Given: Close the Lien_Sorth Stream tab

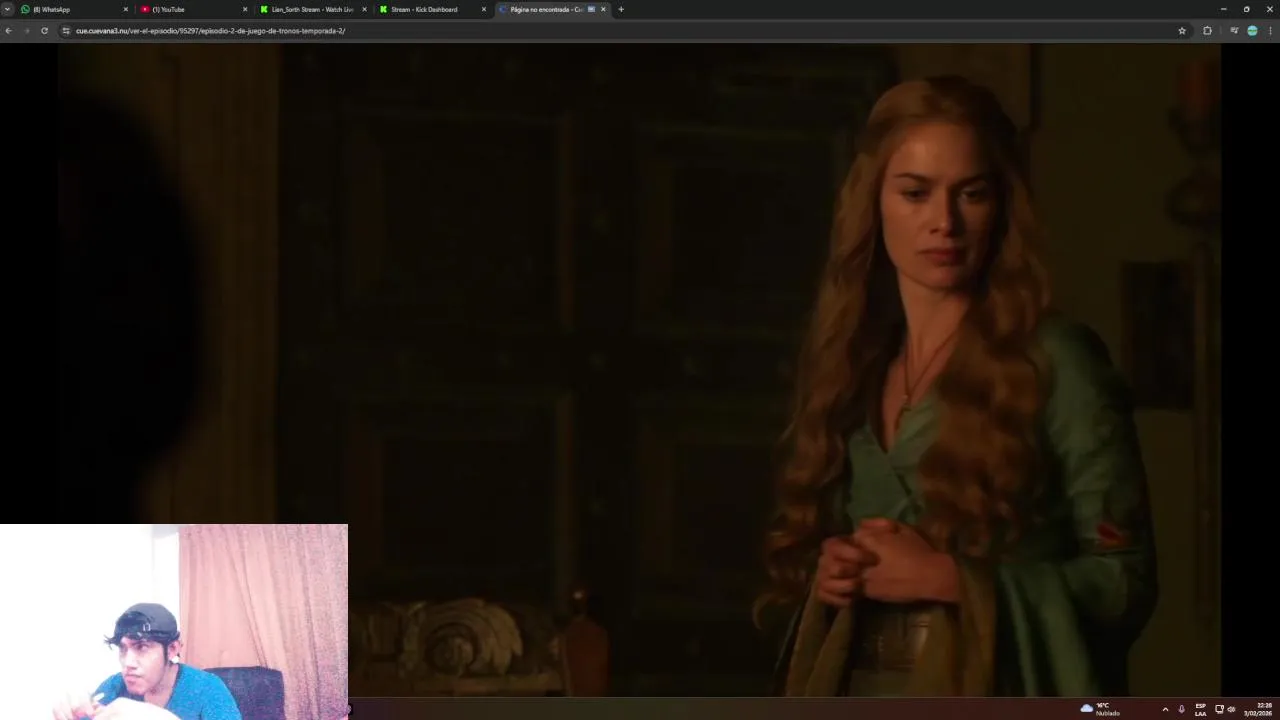Looking at the screenshot, I should click(x=364, y=9).
